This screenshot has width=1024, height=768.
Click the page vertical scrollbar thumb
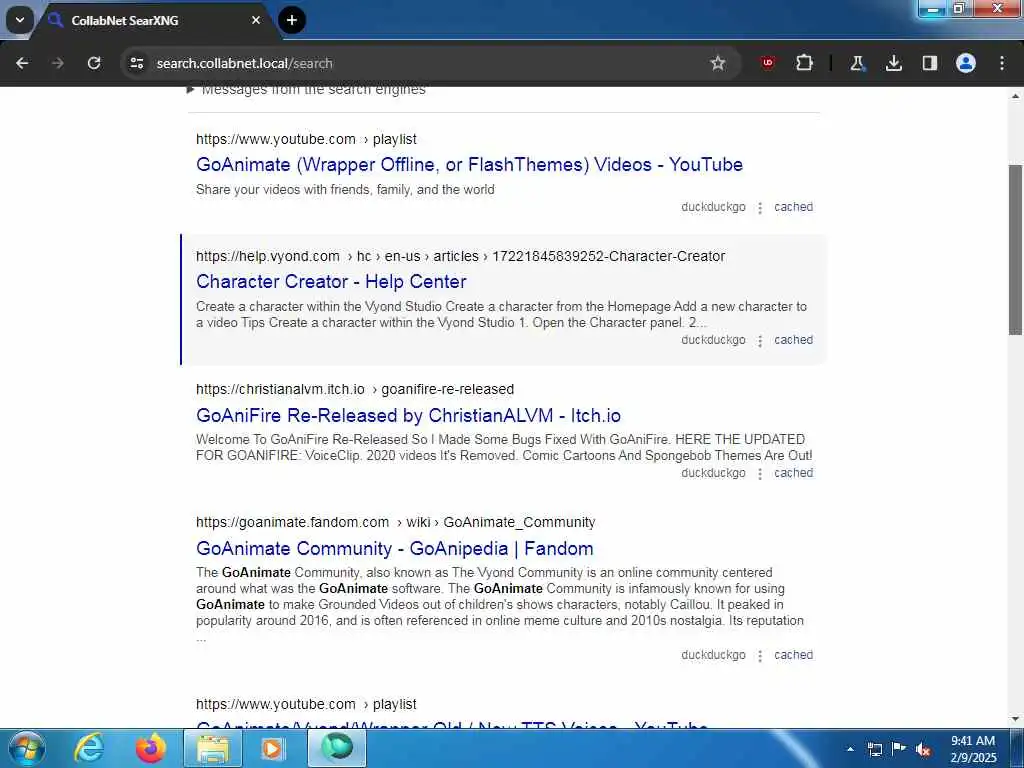pos(1016,249)
